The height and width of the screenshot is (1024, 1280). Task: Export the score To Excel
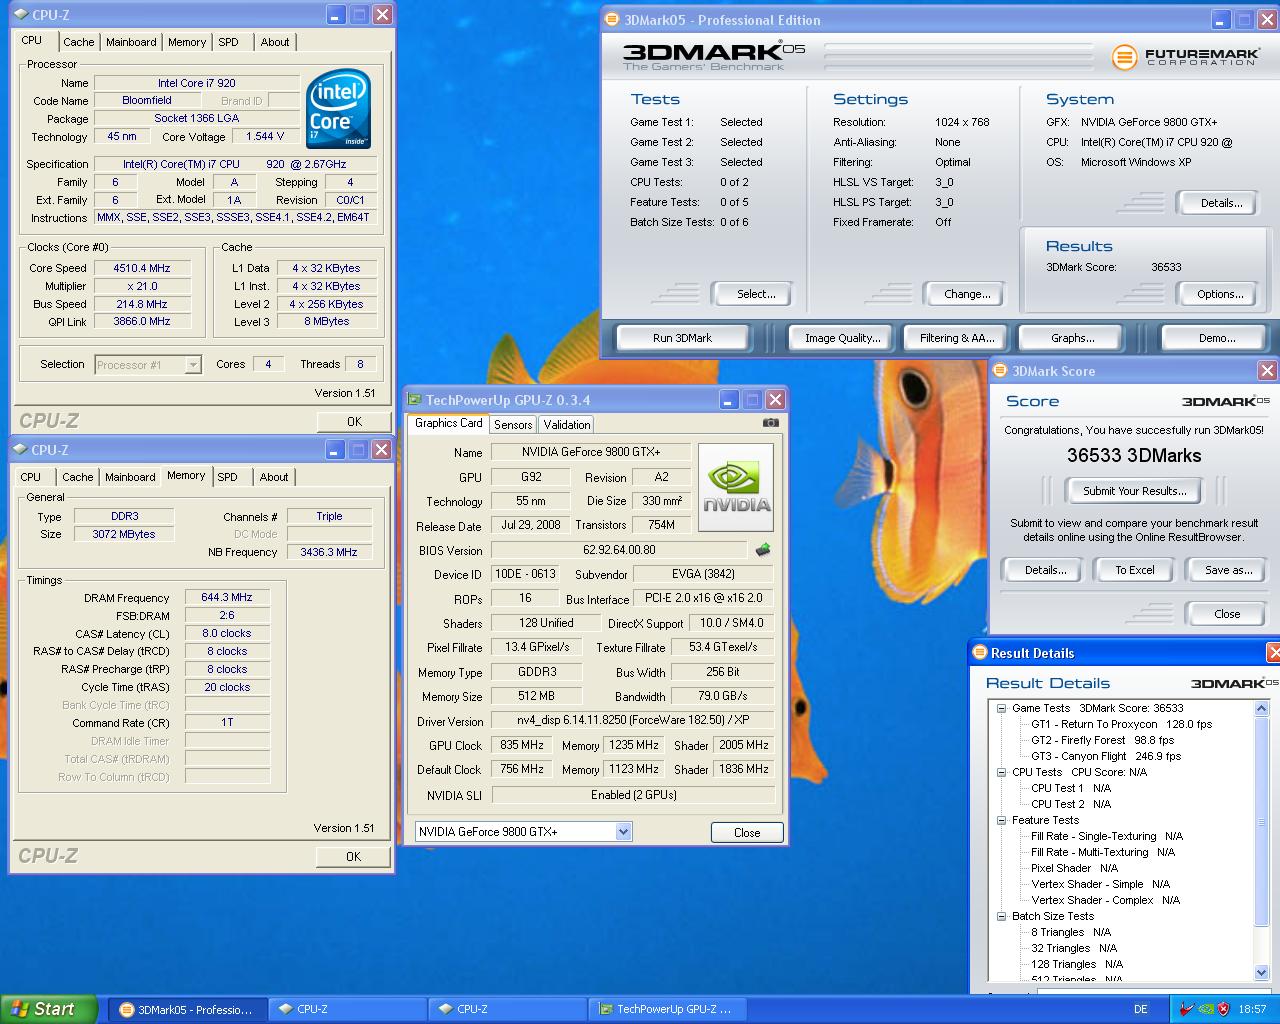[1135, 570]
